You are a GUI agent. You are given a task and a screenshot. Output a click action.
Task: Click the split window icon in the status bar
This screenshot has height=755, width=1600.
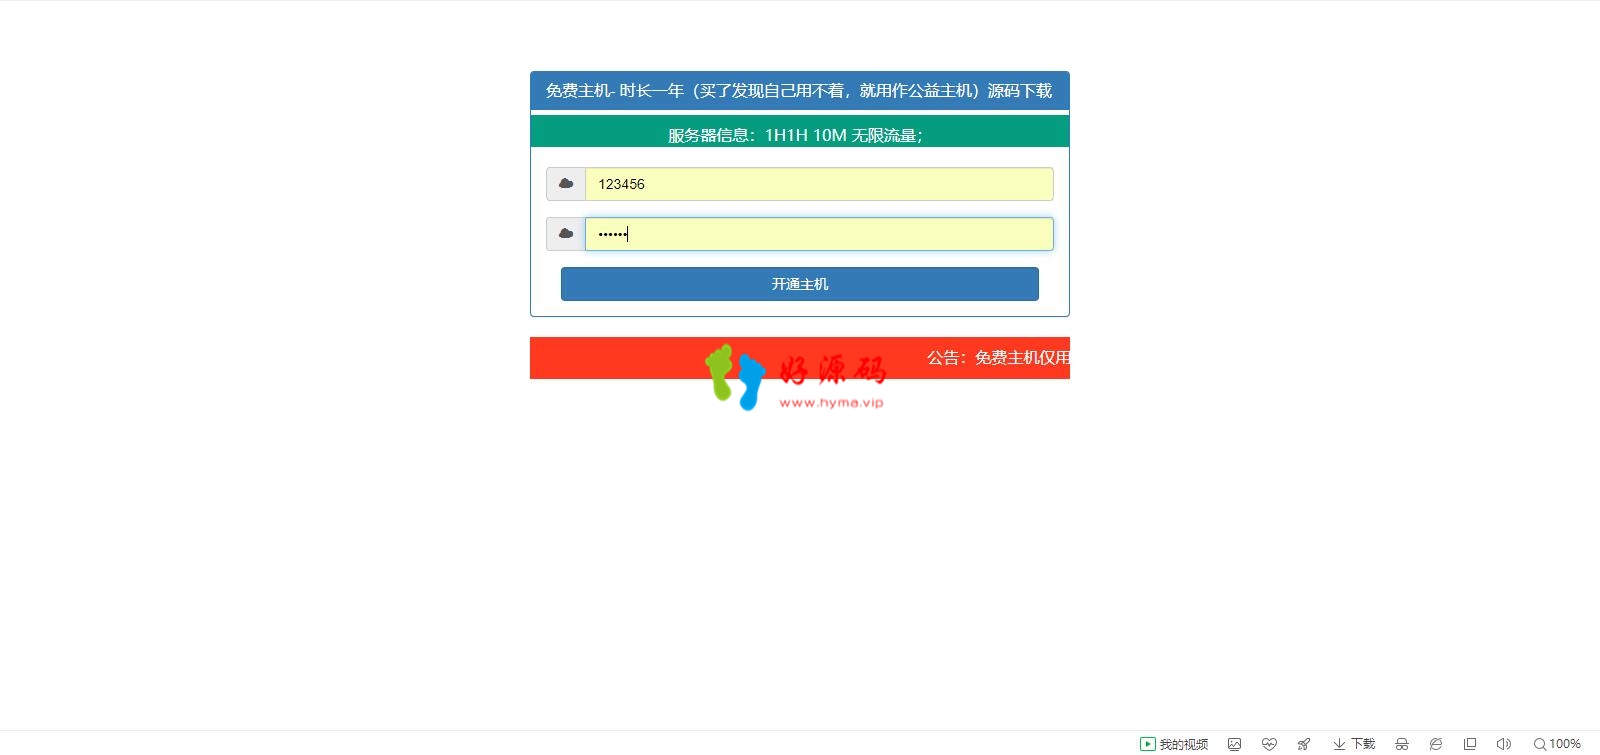1470,744
